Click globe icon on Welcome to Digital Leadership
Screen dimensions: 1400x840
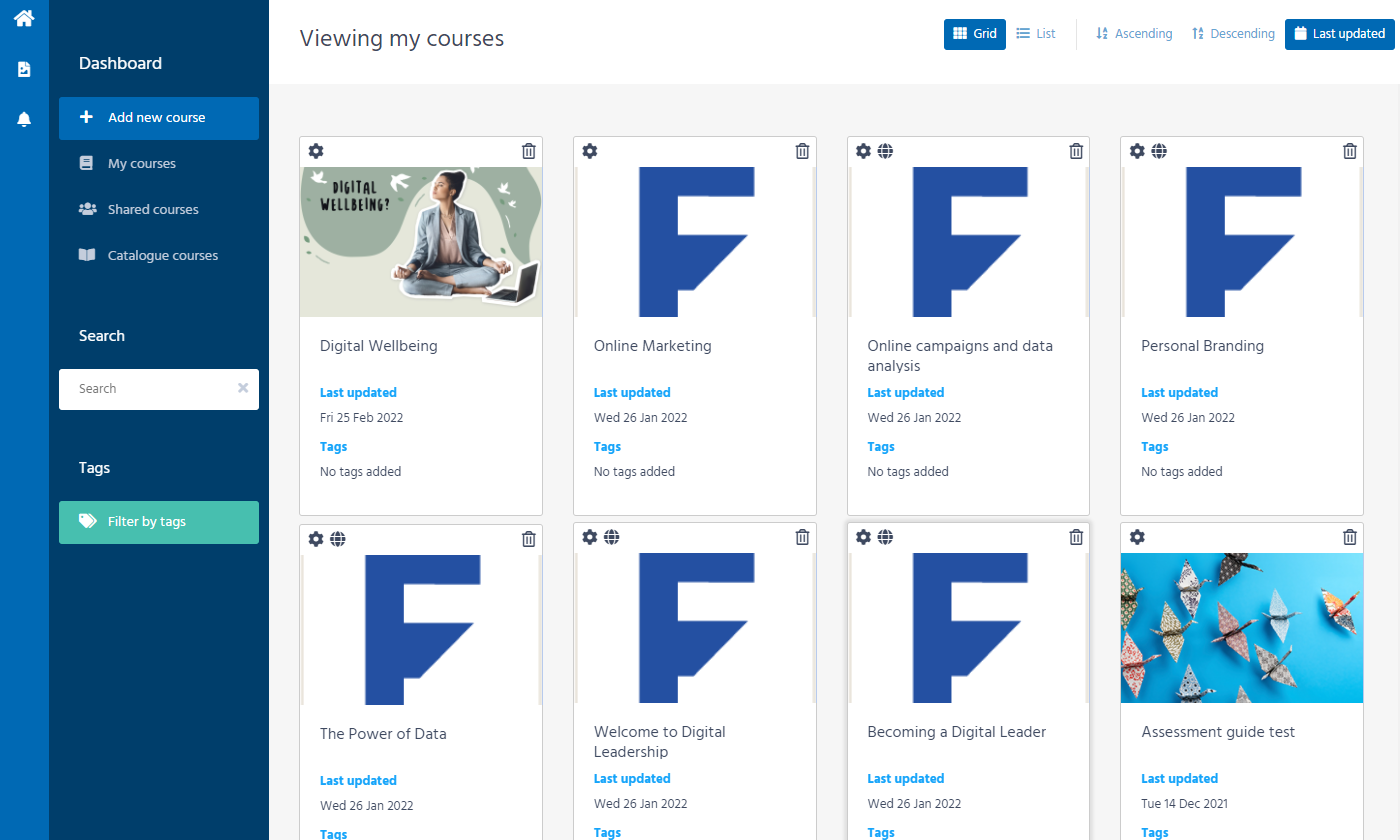(611, 537)
